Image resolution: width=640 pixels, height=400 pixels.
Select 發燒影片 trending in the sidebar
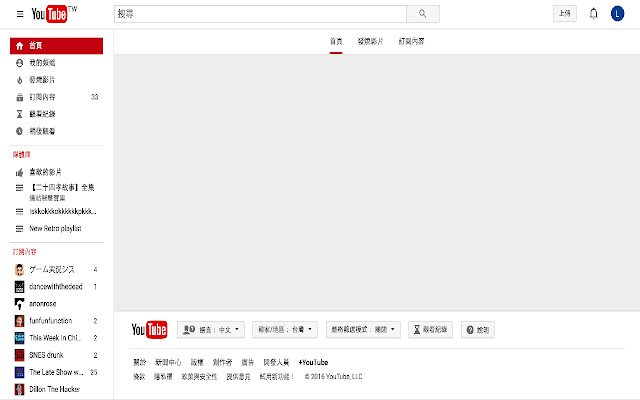44,79
